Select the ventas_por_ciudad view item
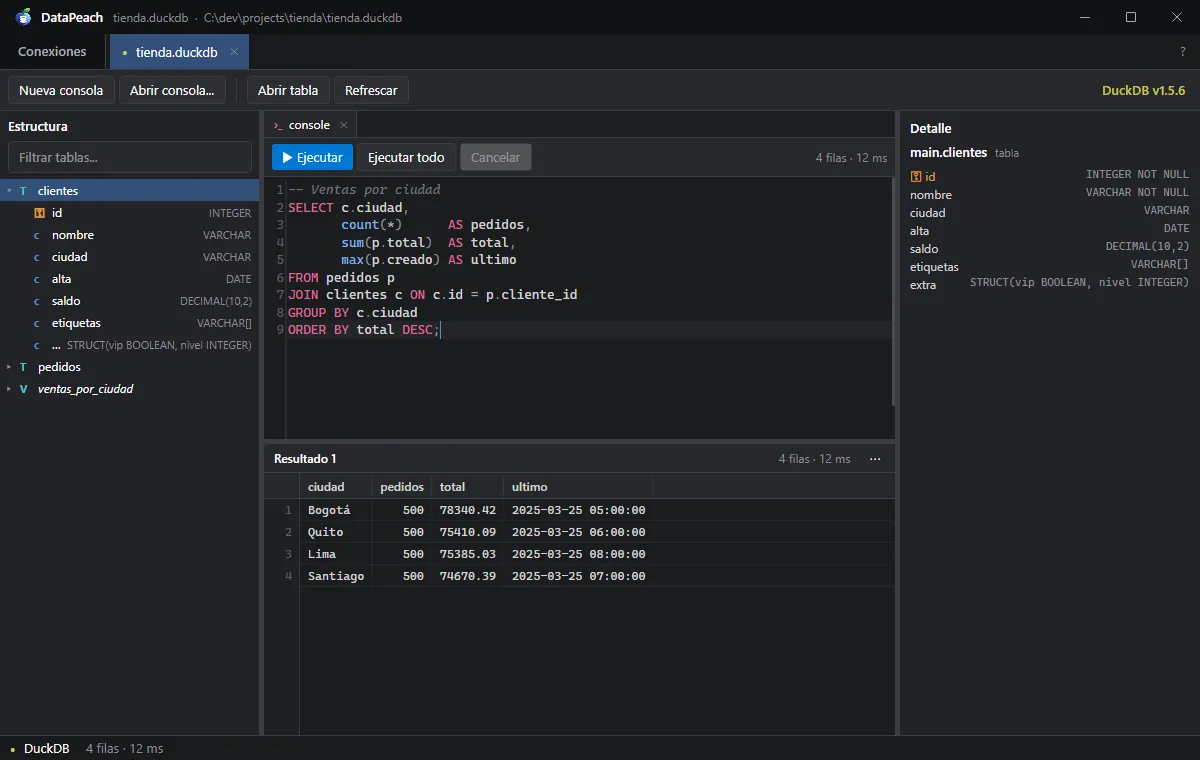 pyautogui.click(x=130, y=389)
